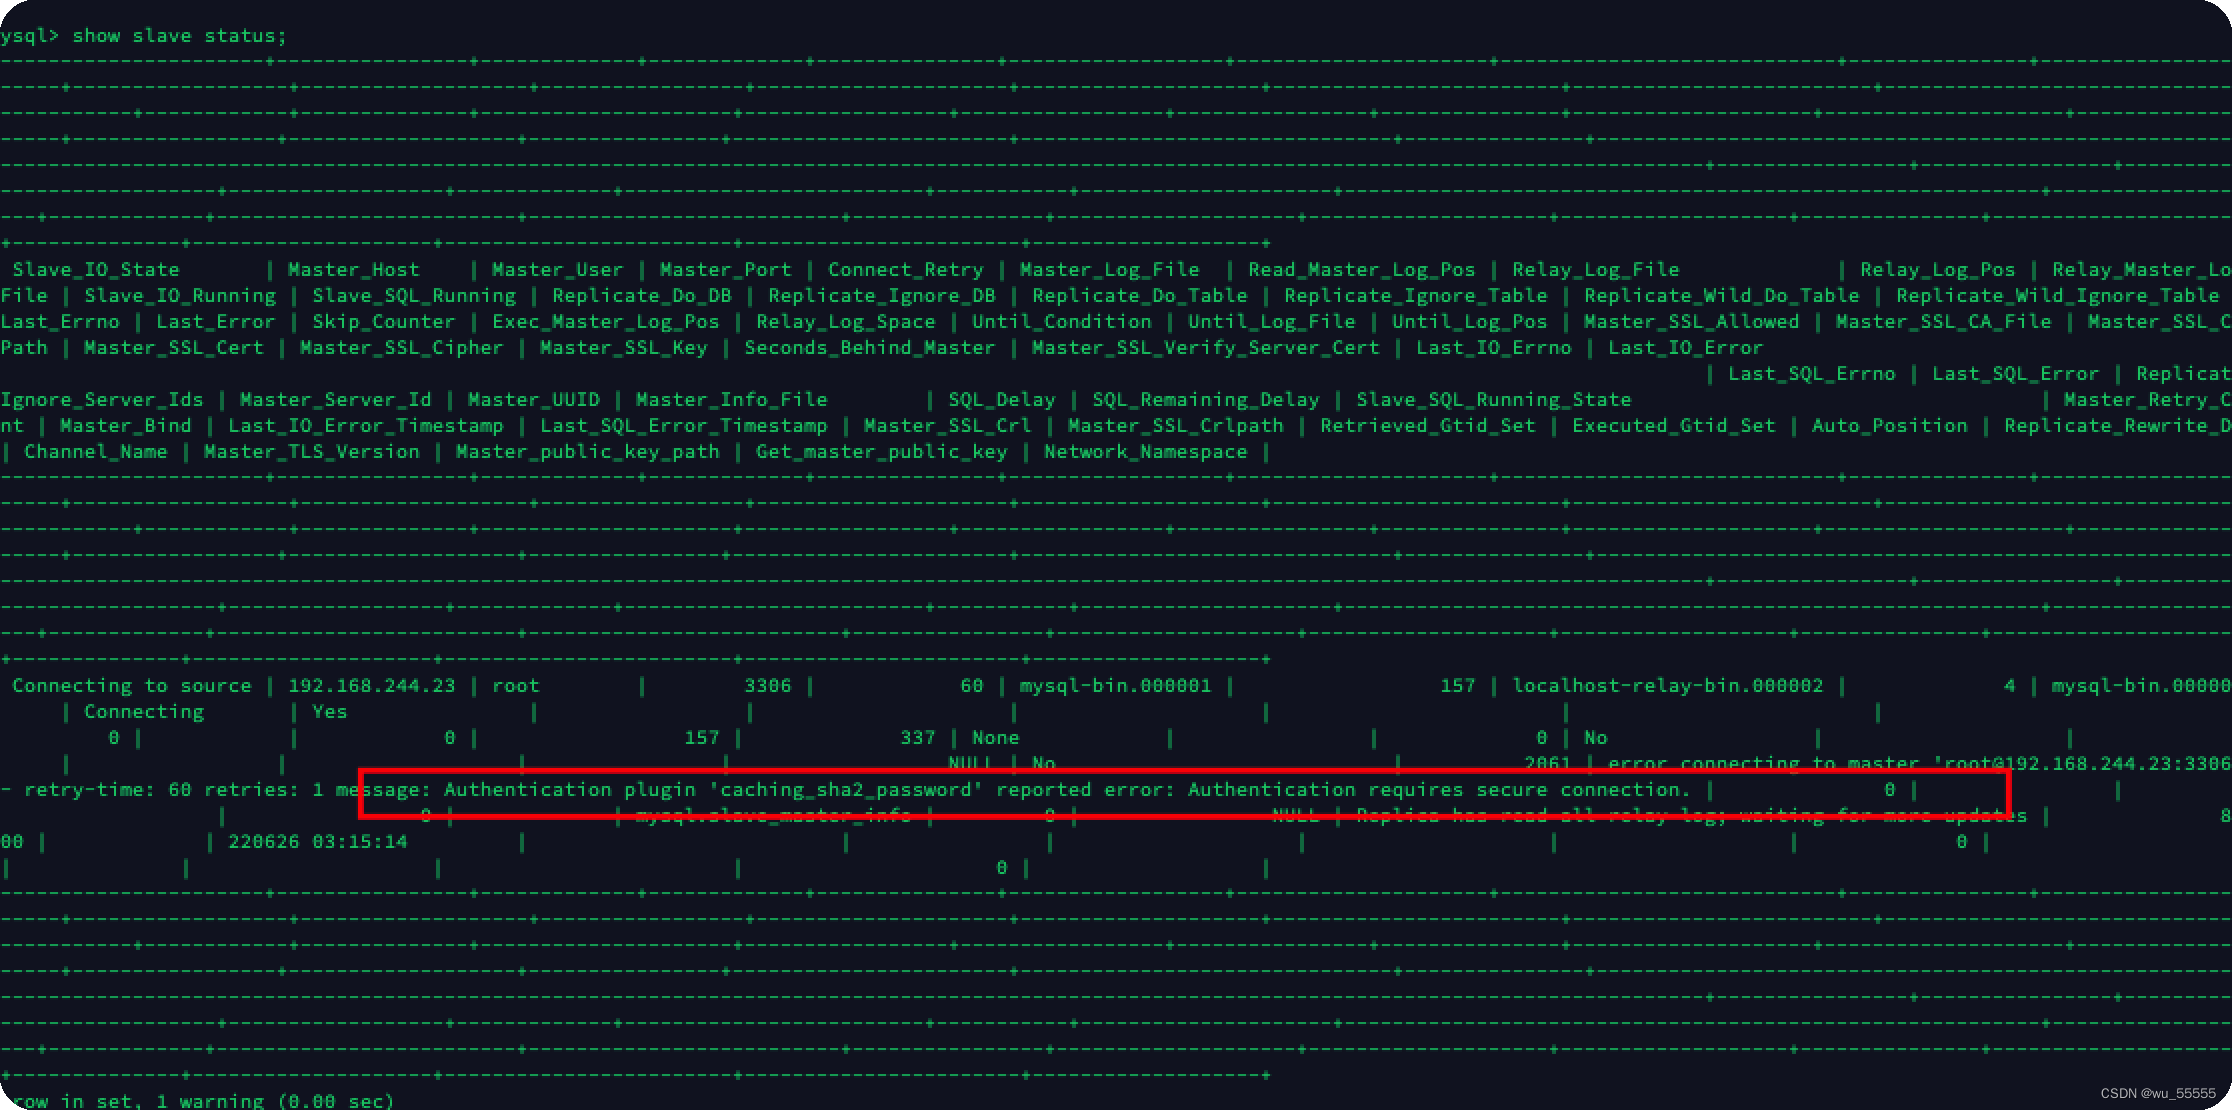The image size is (2232, 1110).
Task: Click the Master_Port column header
Action: (725, 270)
